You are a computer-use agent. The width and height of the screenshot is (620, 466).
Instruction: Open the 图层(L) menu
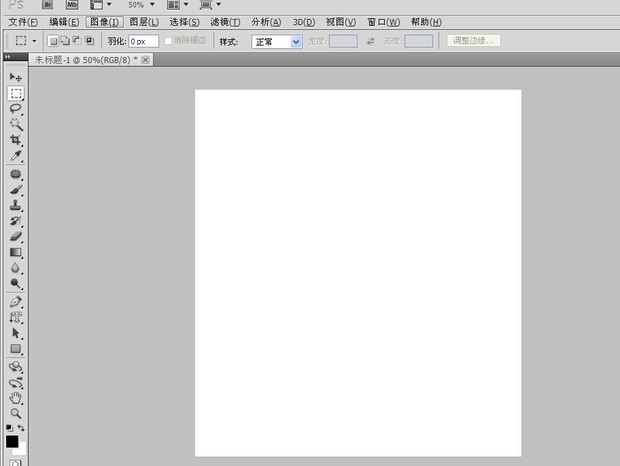click(x=144, y=22)
